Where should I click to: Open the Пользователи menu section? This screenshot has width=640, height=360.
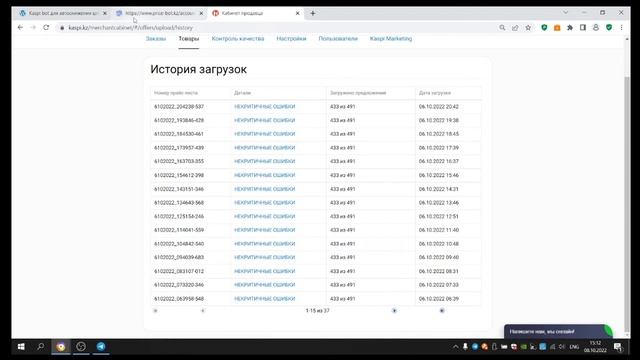[338, 39]
